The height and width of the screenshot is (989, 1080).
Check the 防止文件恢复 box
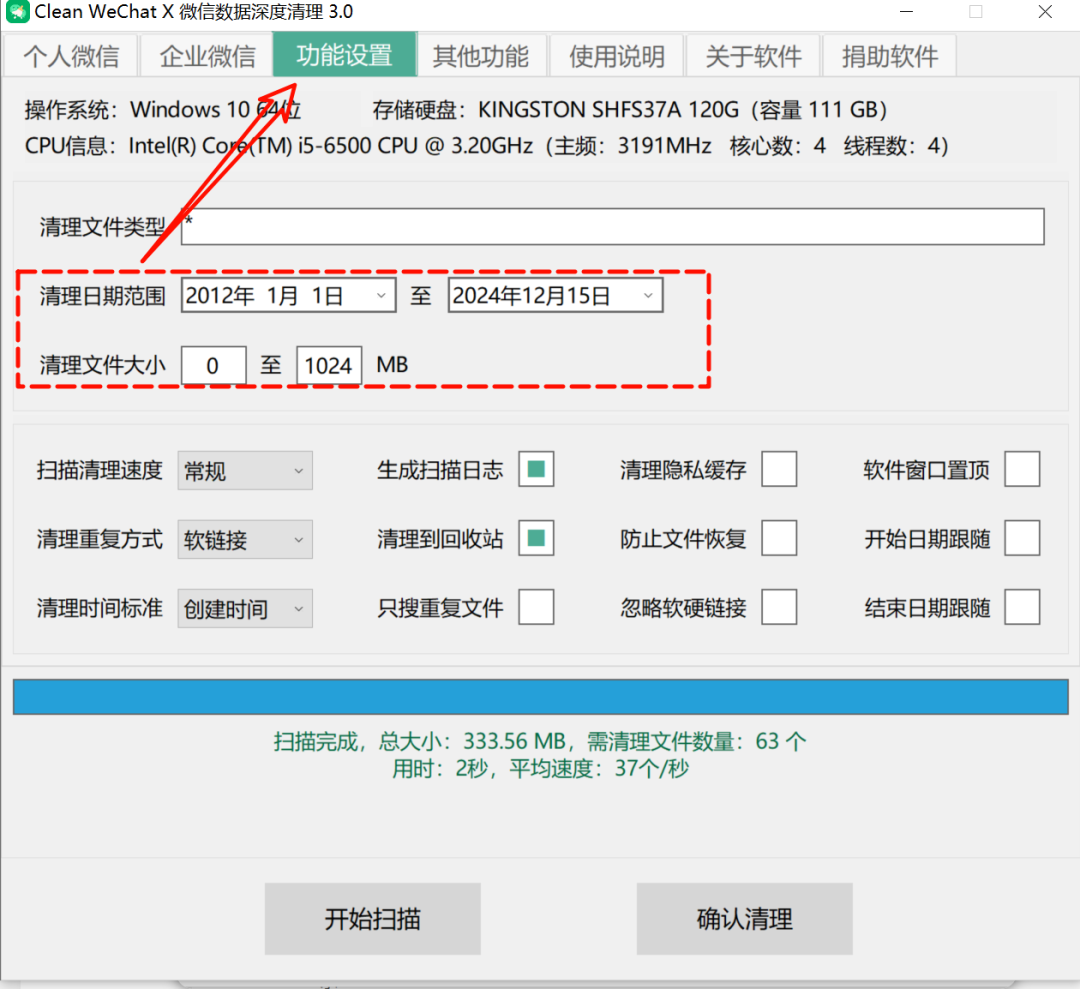tap(779, 538)
